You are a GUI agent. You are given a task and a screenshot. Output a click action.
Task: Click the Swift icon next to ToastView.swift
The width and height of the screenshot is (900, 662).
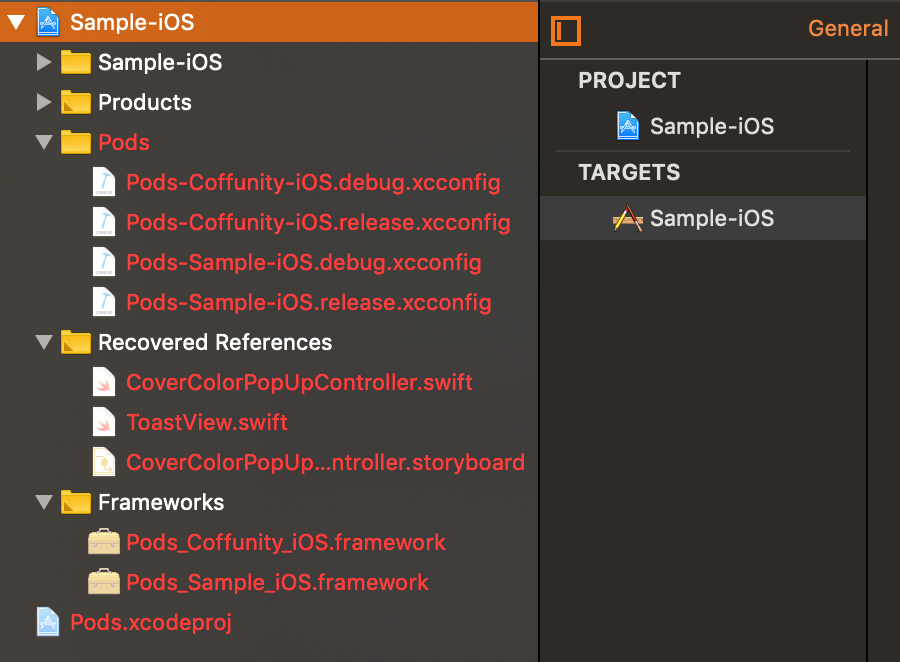click(x=104, y=422)
